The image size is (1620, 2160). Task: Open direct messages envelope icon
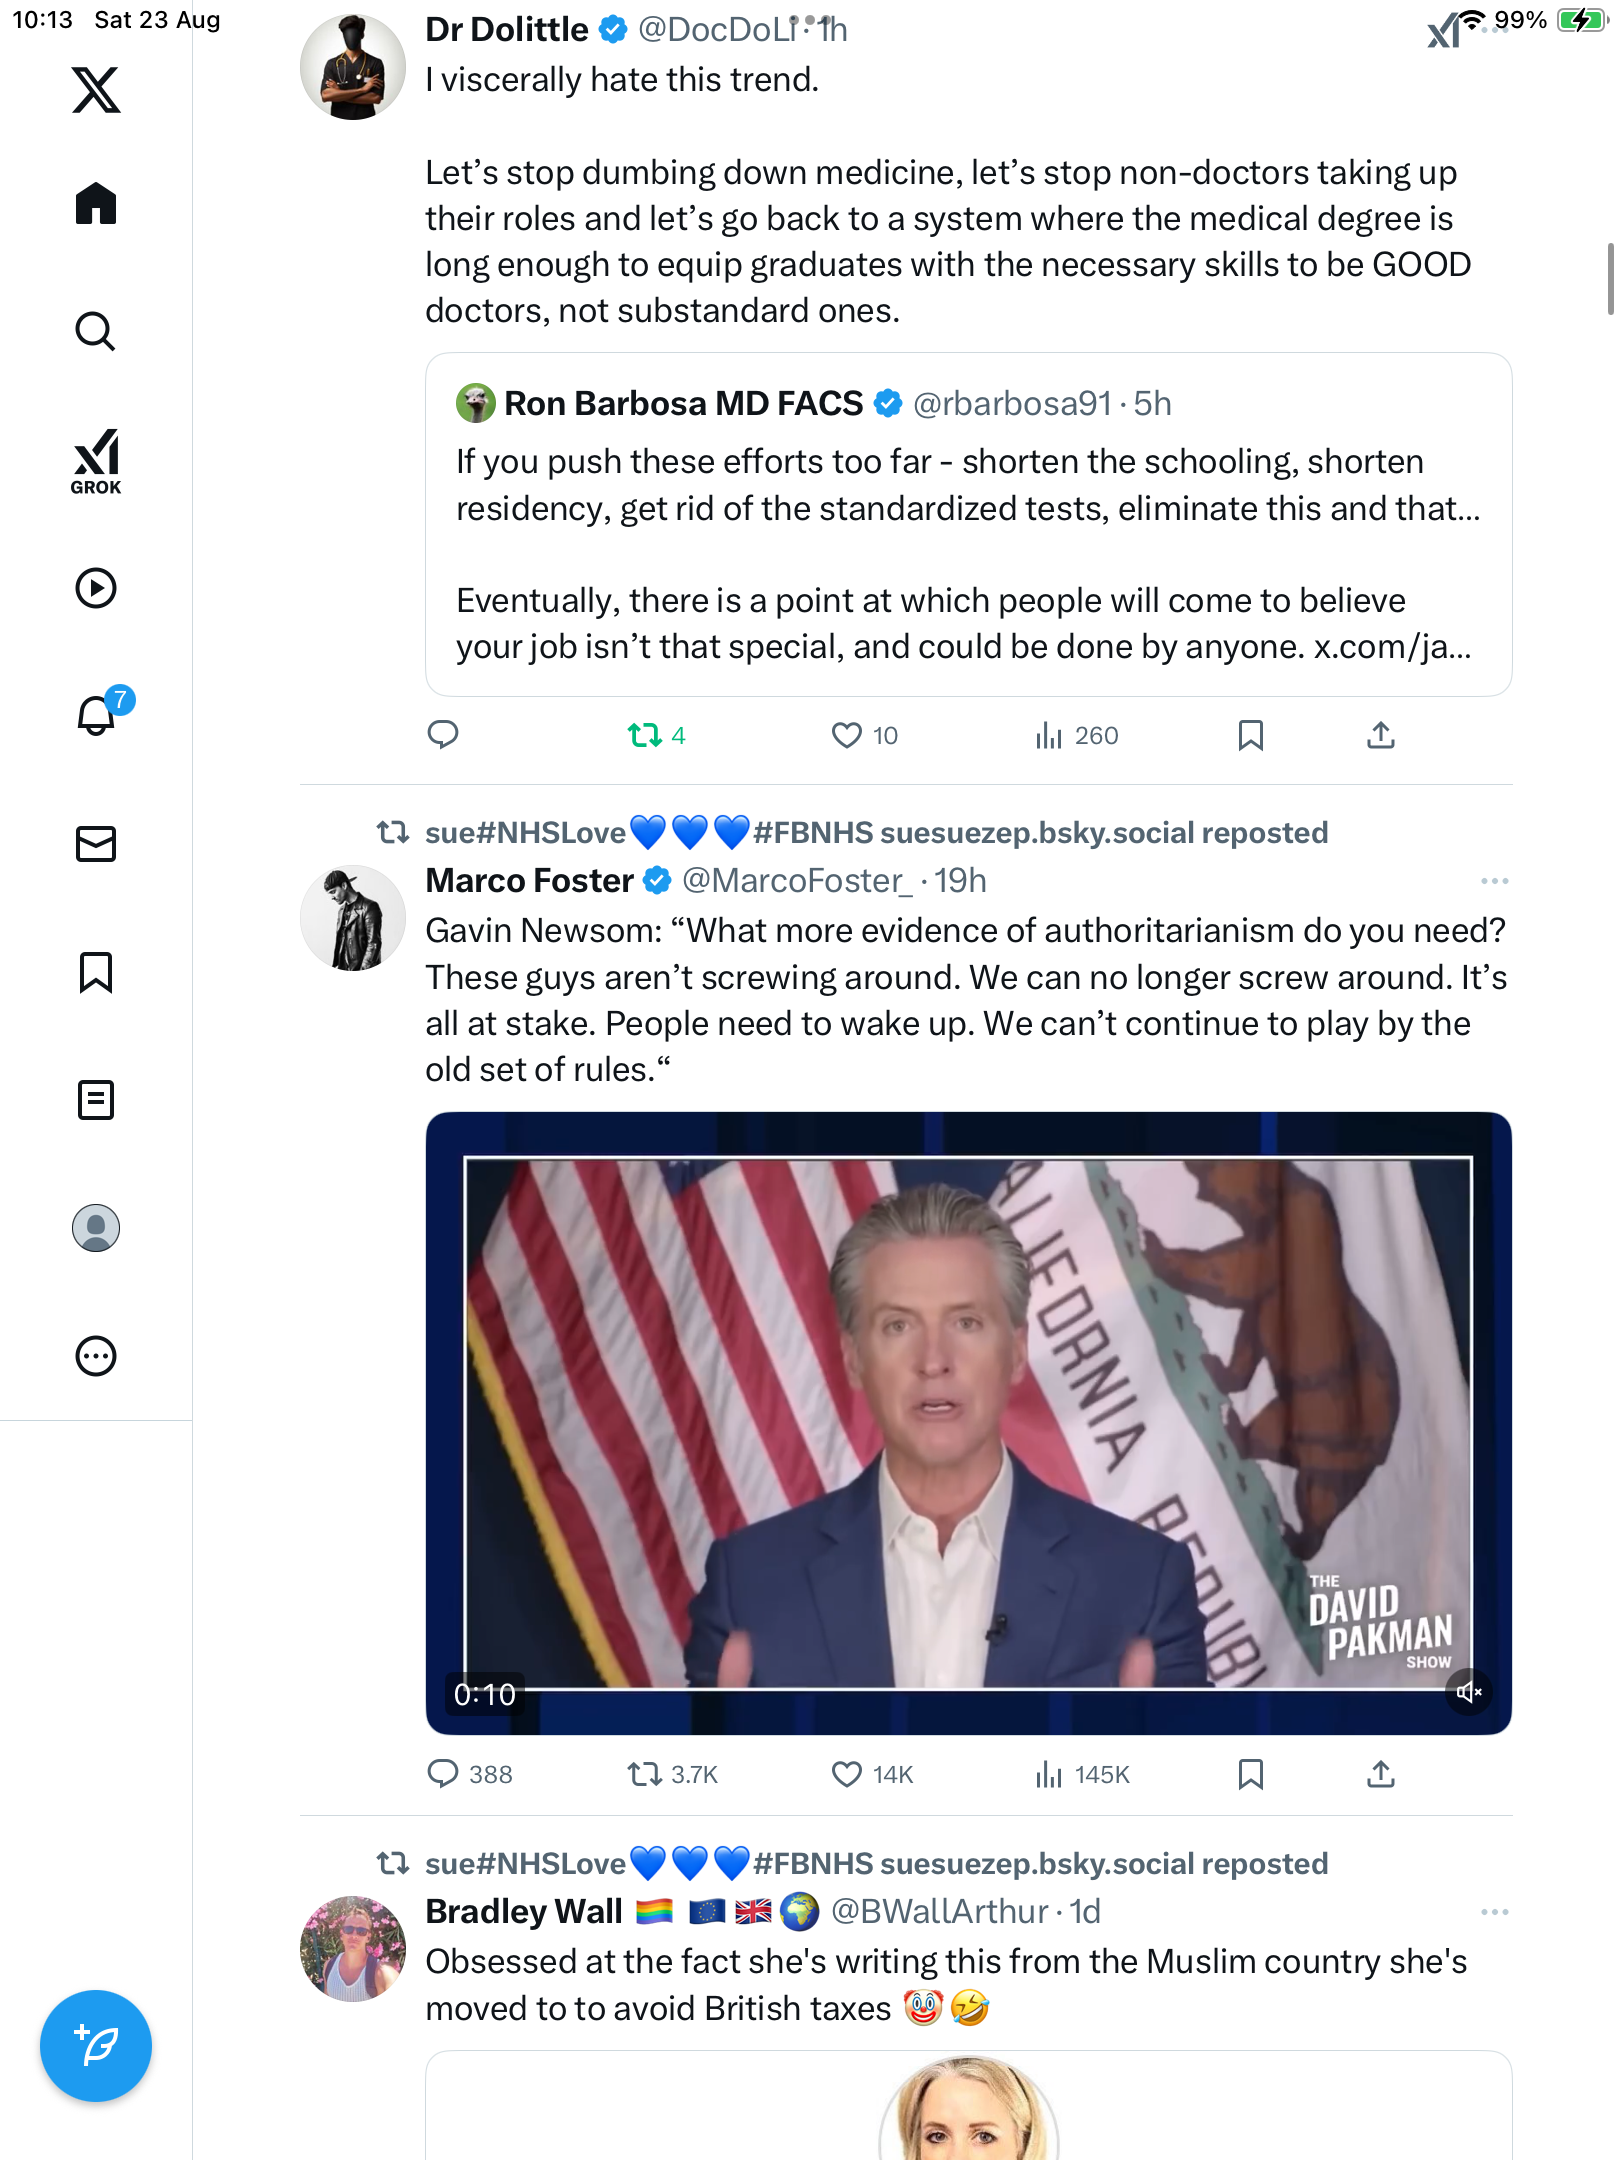coord(96,844)
